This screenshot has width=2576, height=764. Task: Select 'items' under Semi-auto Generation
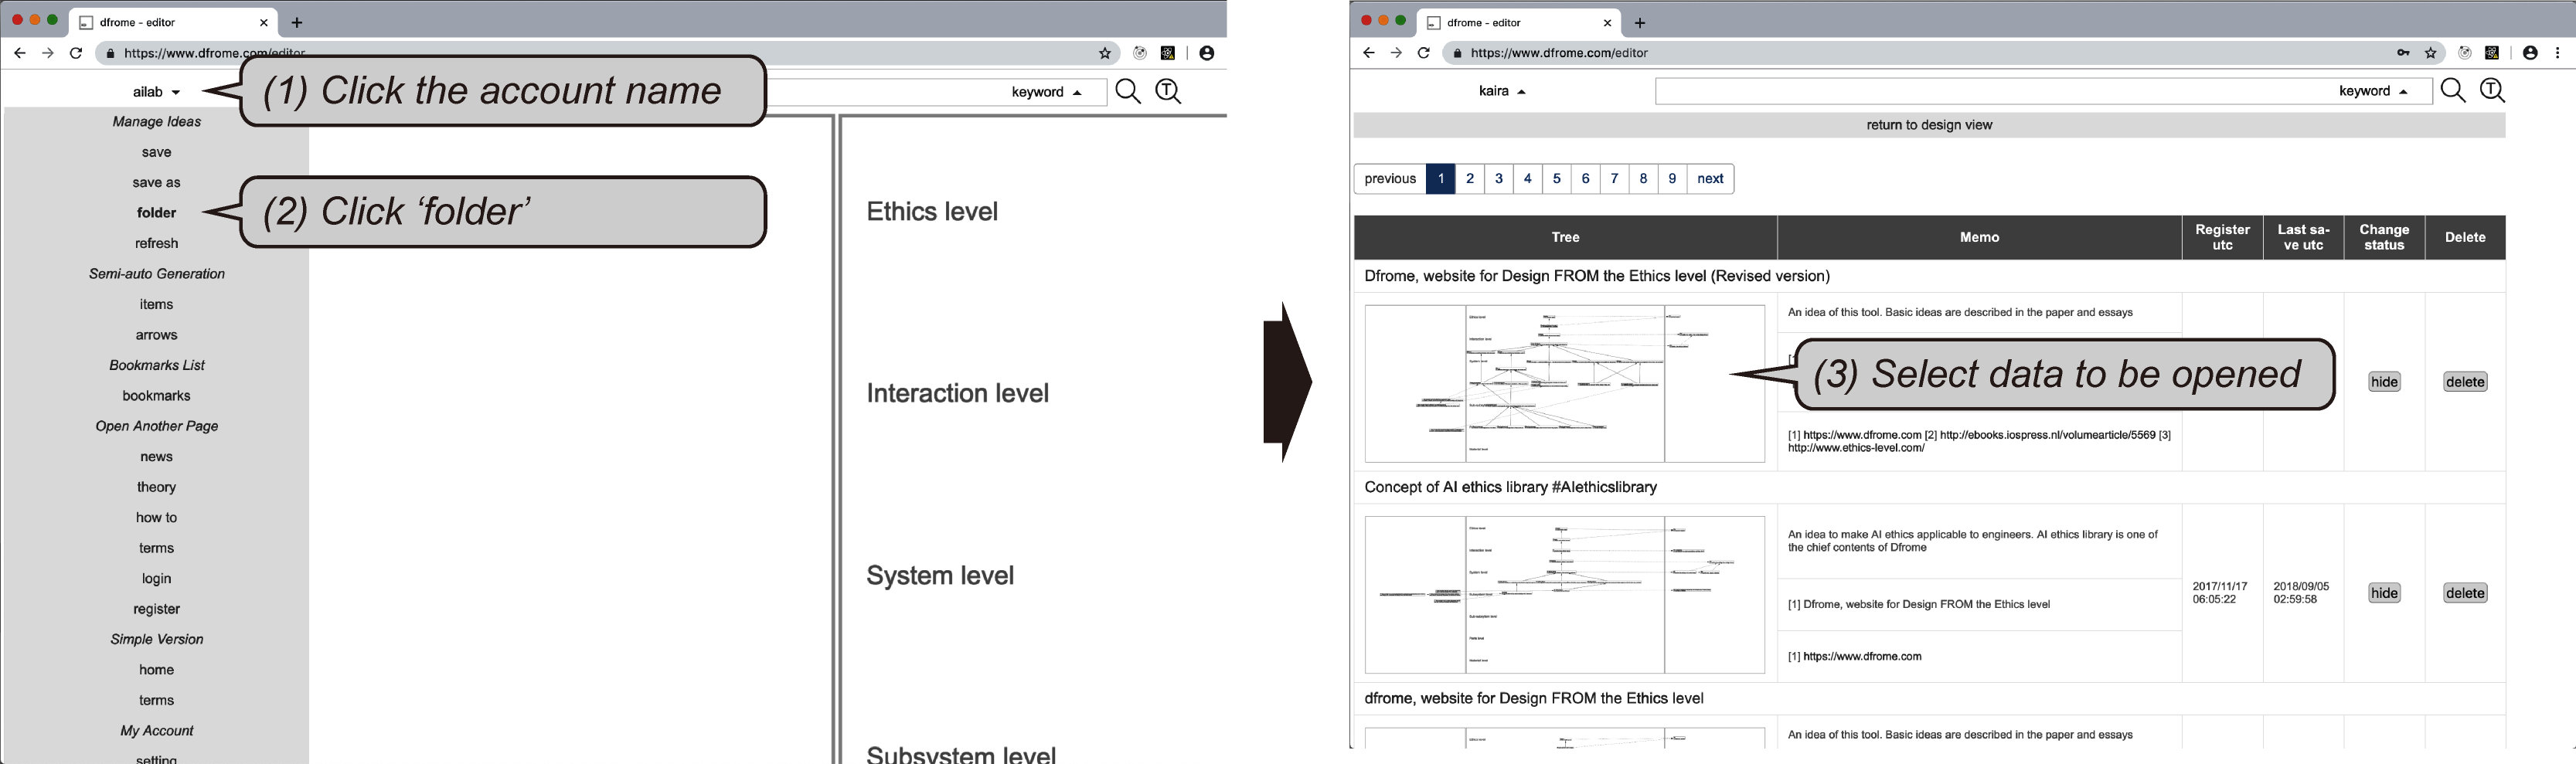point(157,304)
